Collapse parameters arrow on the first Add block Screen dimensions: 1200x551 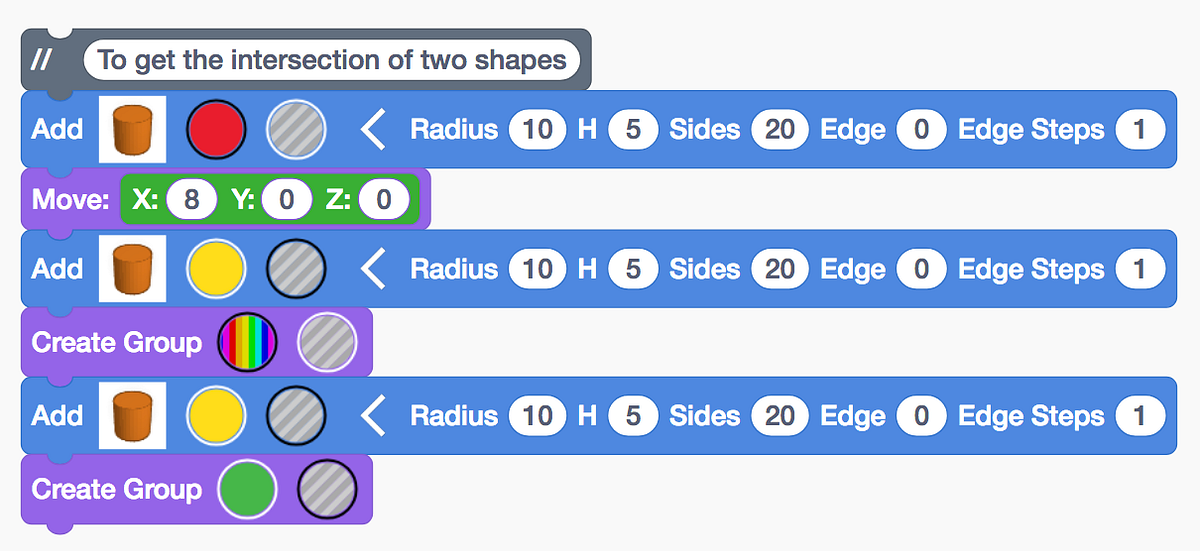coord(372,130)
